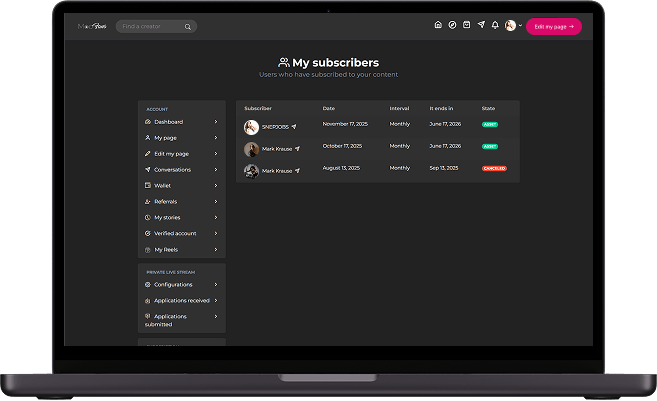
Task: Click the send icon in the October 17 row
Action: (297, 148)
